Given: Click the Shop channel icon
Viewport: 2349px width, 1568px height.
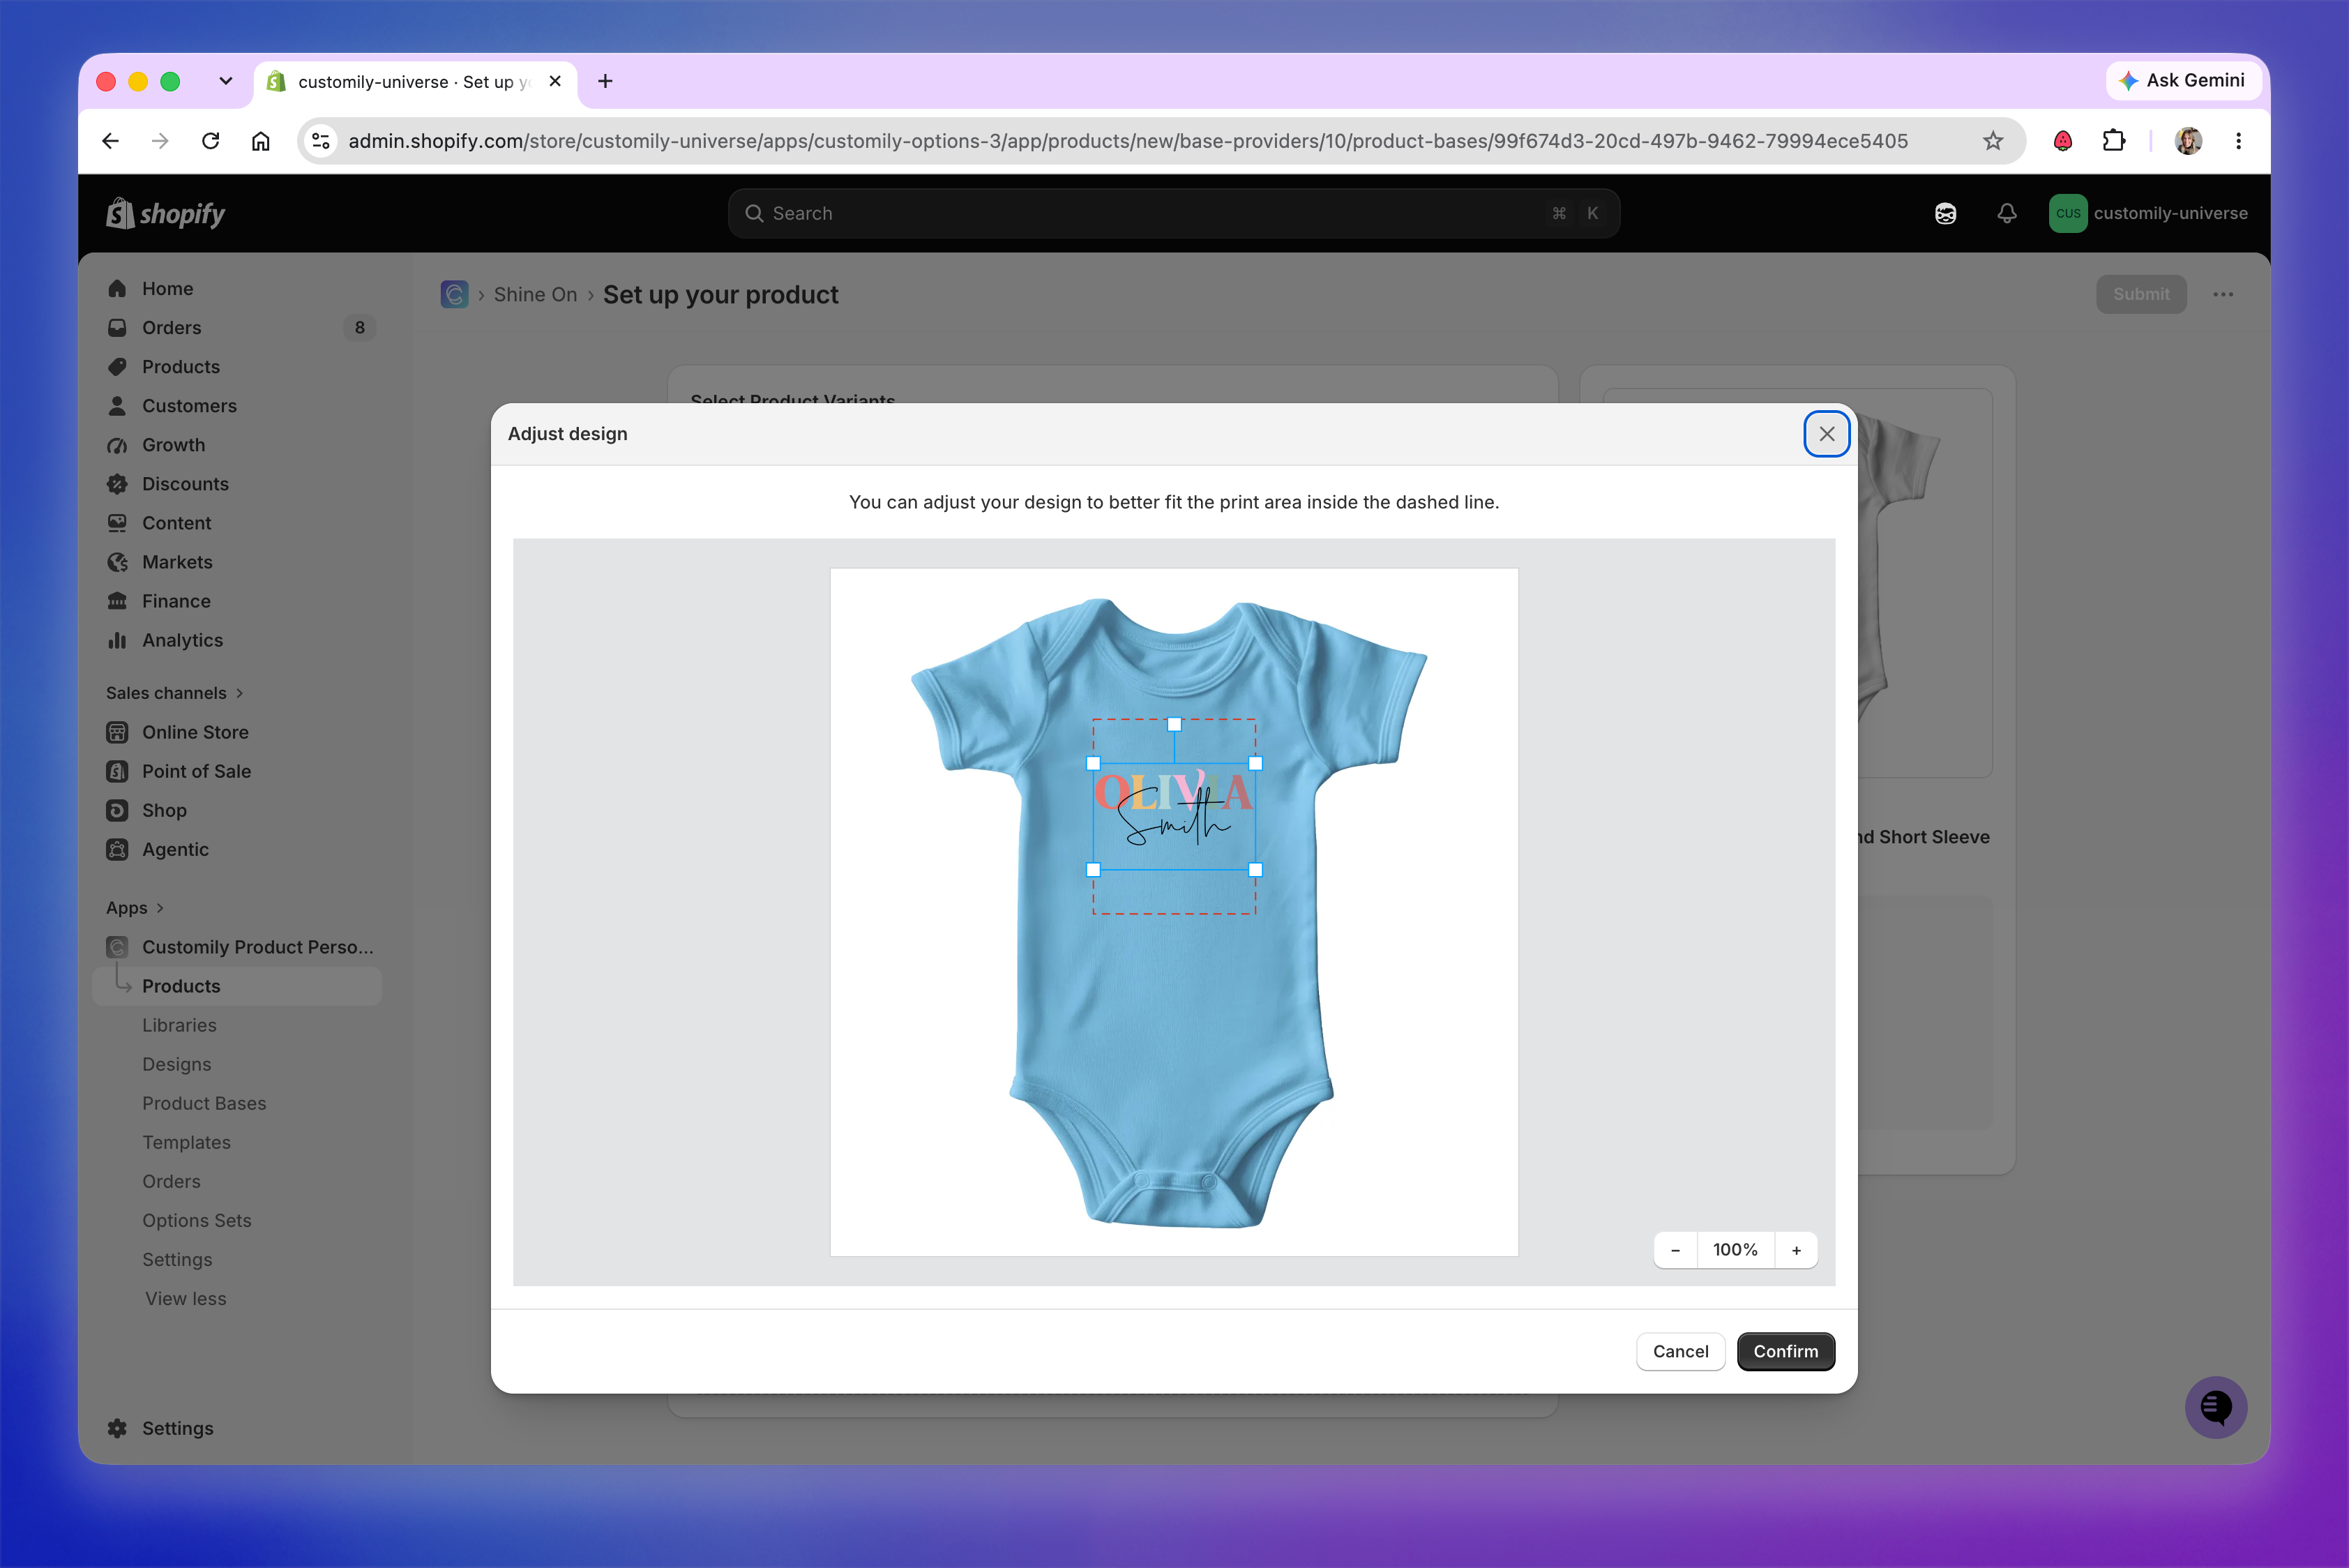Looking at the screenshot, I should click(117, 810).
